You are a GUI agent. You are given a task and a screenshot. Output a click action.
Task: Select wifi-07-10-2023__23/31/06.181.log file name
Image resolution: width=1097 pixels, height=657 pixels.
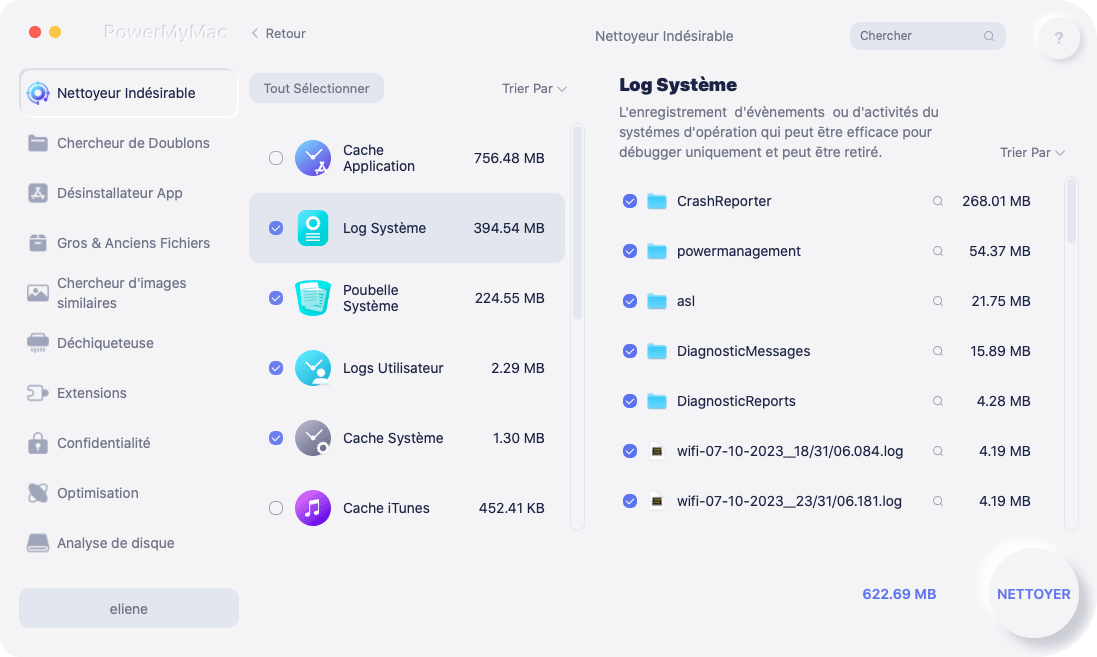pyautogui.click(x=789, y=502)
